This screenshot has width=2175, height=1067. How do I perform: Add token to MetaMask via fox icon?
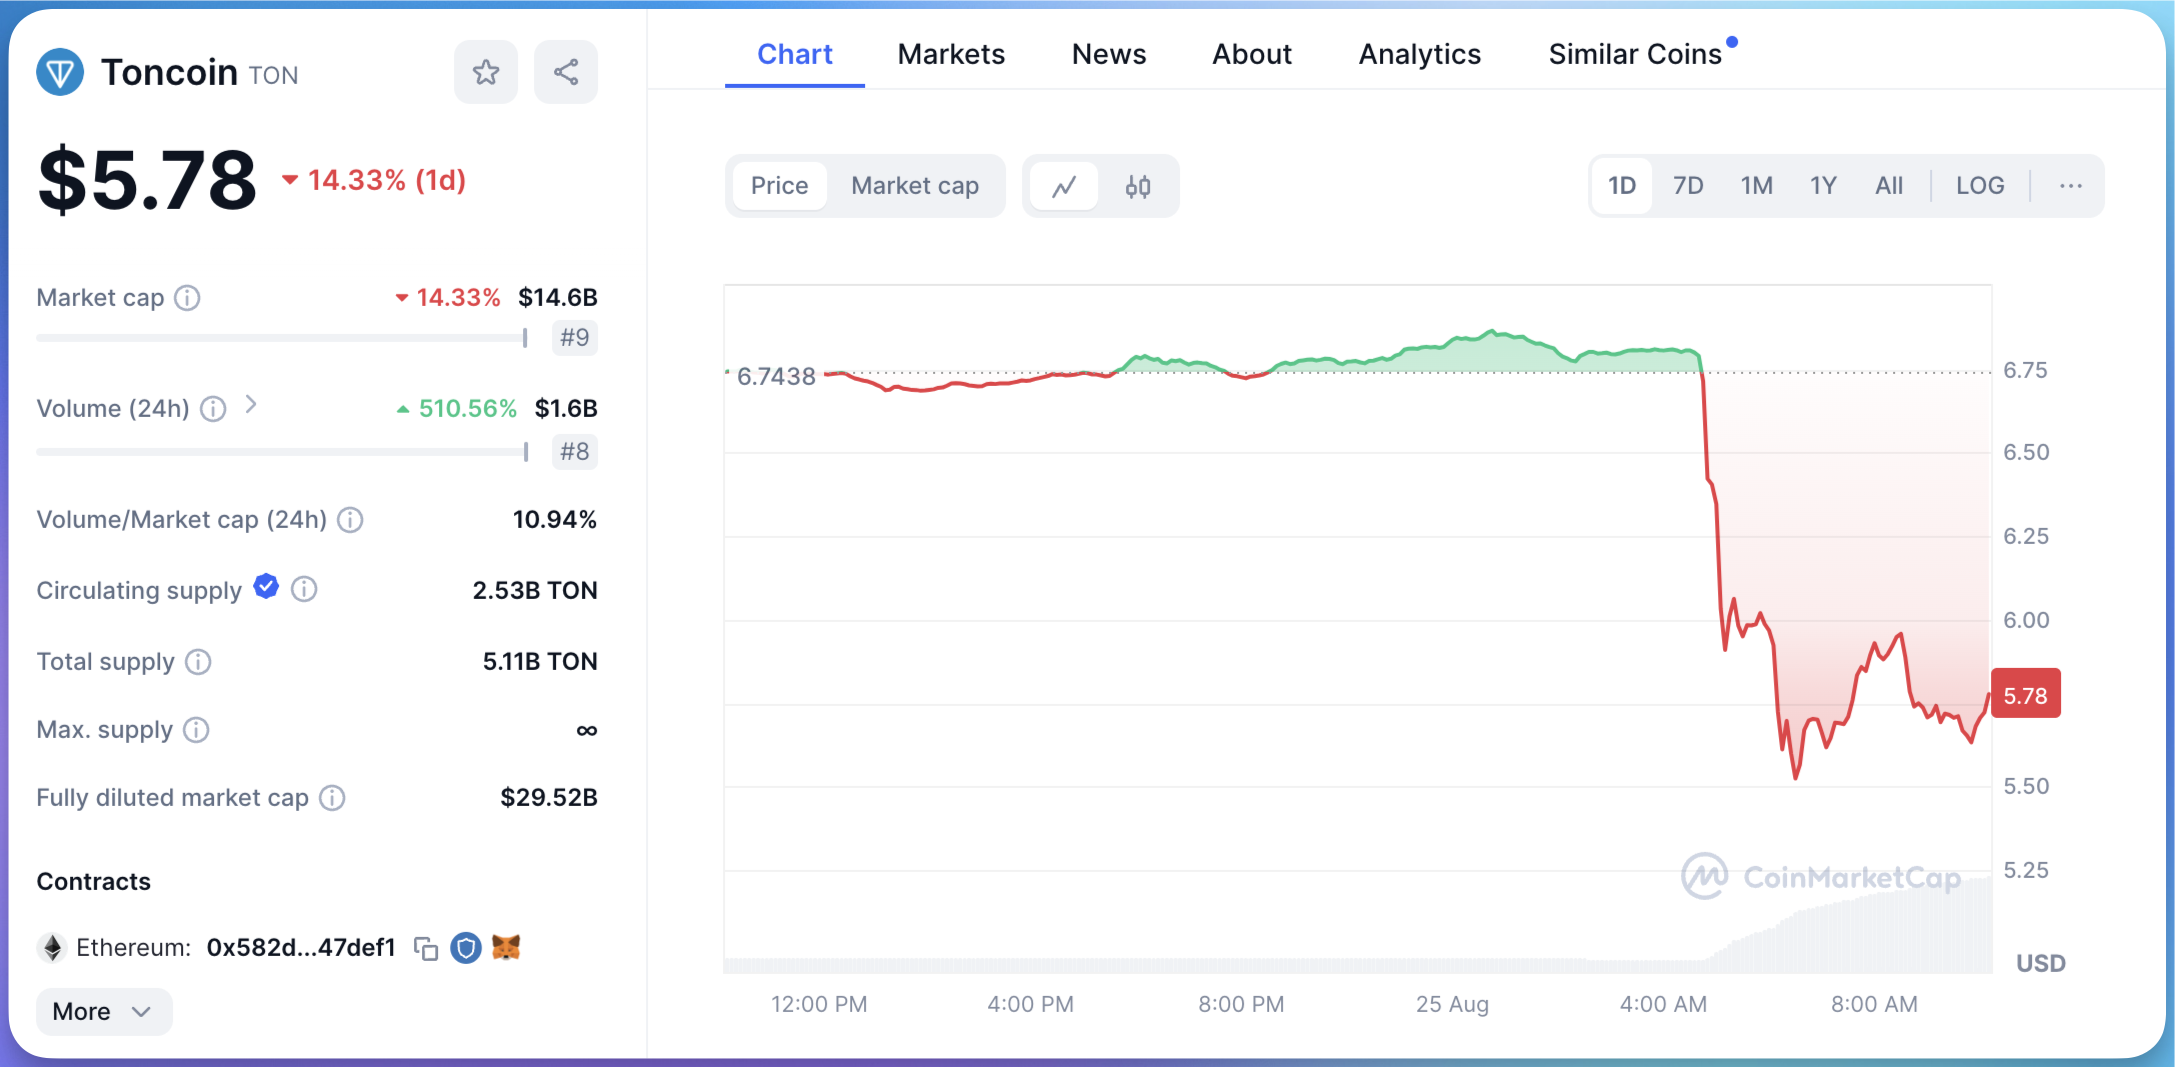tap(506, 947)
